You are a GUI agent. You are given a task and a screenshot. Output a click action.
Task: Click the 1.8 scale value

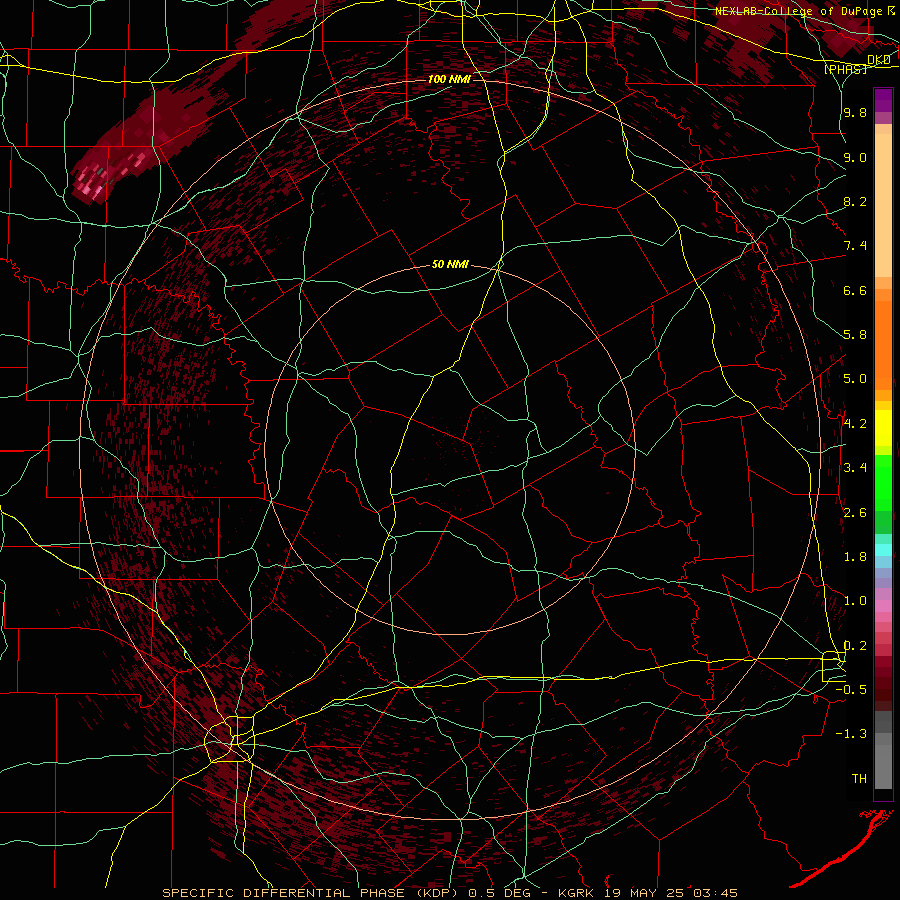coord(855,557)
